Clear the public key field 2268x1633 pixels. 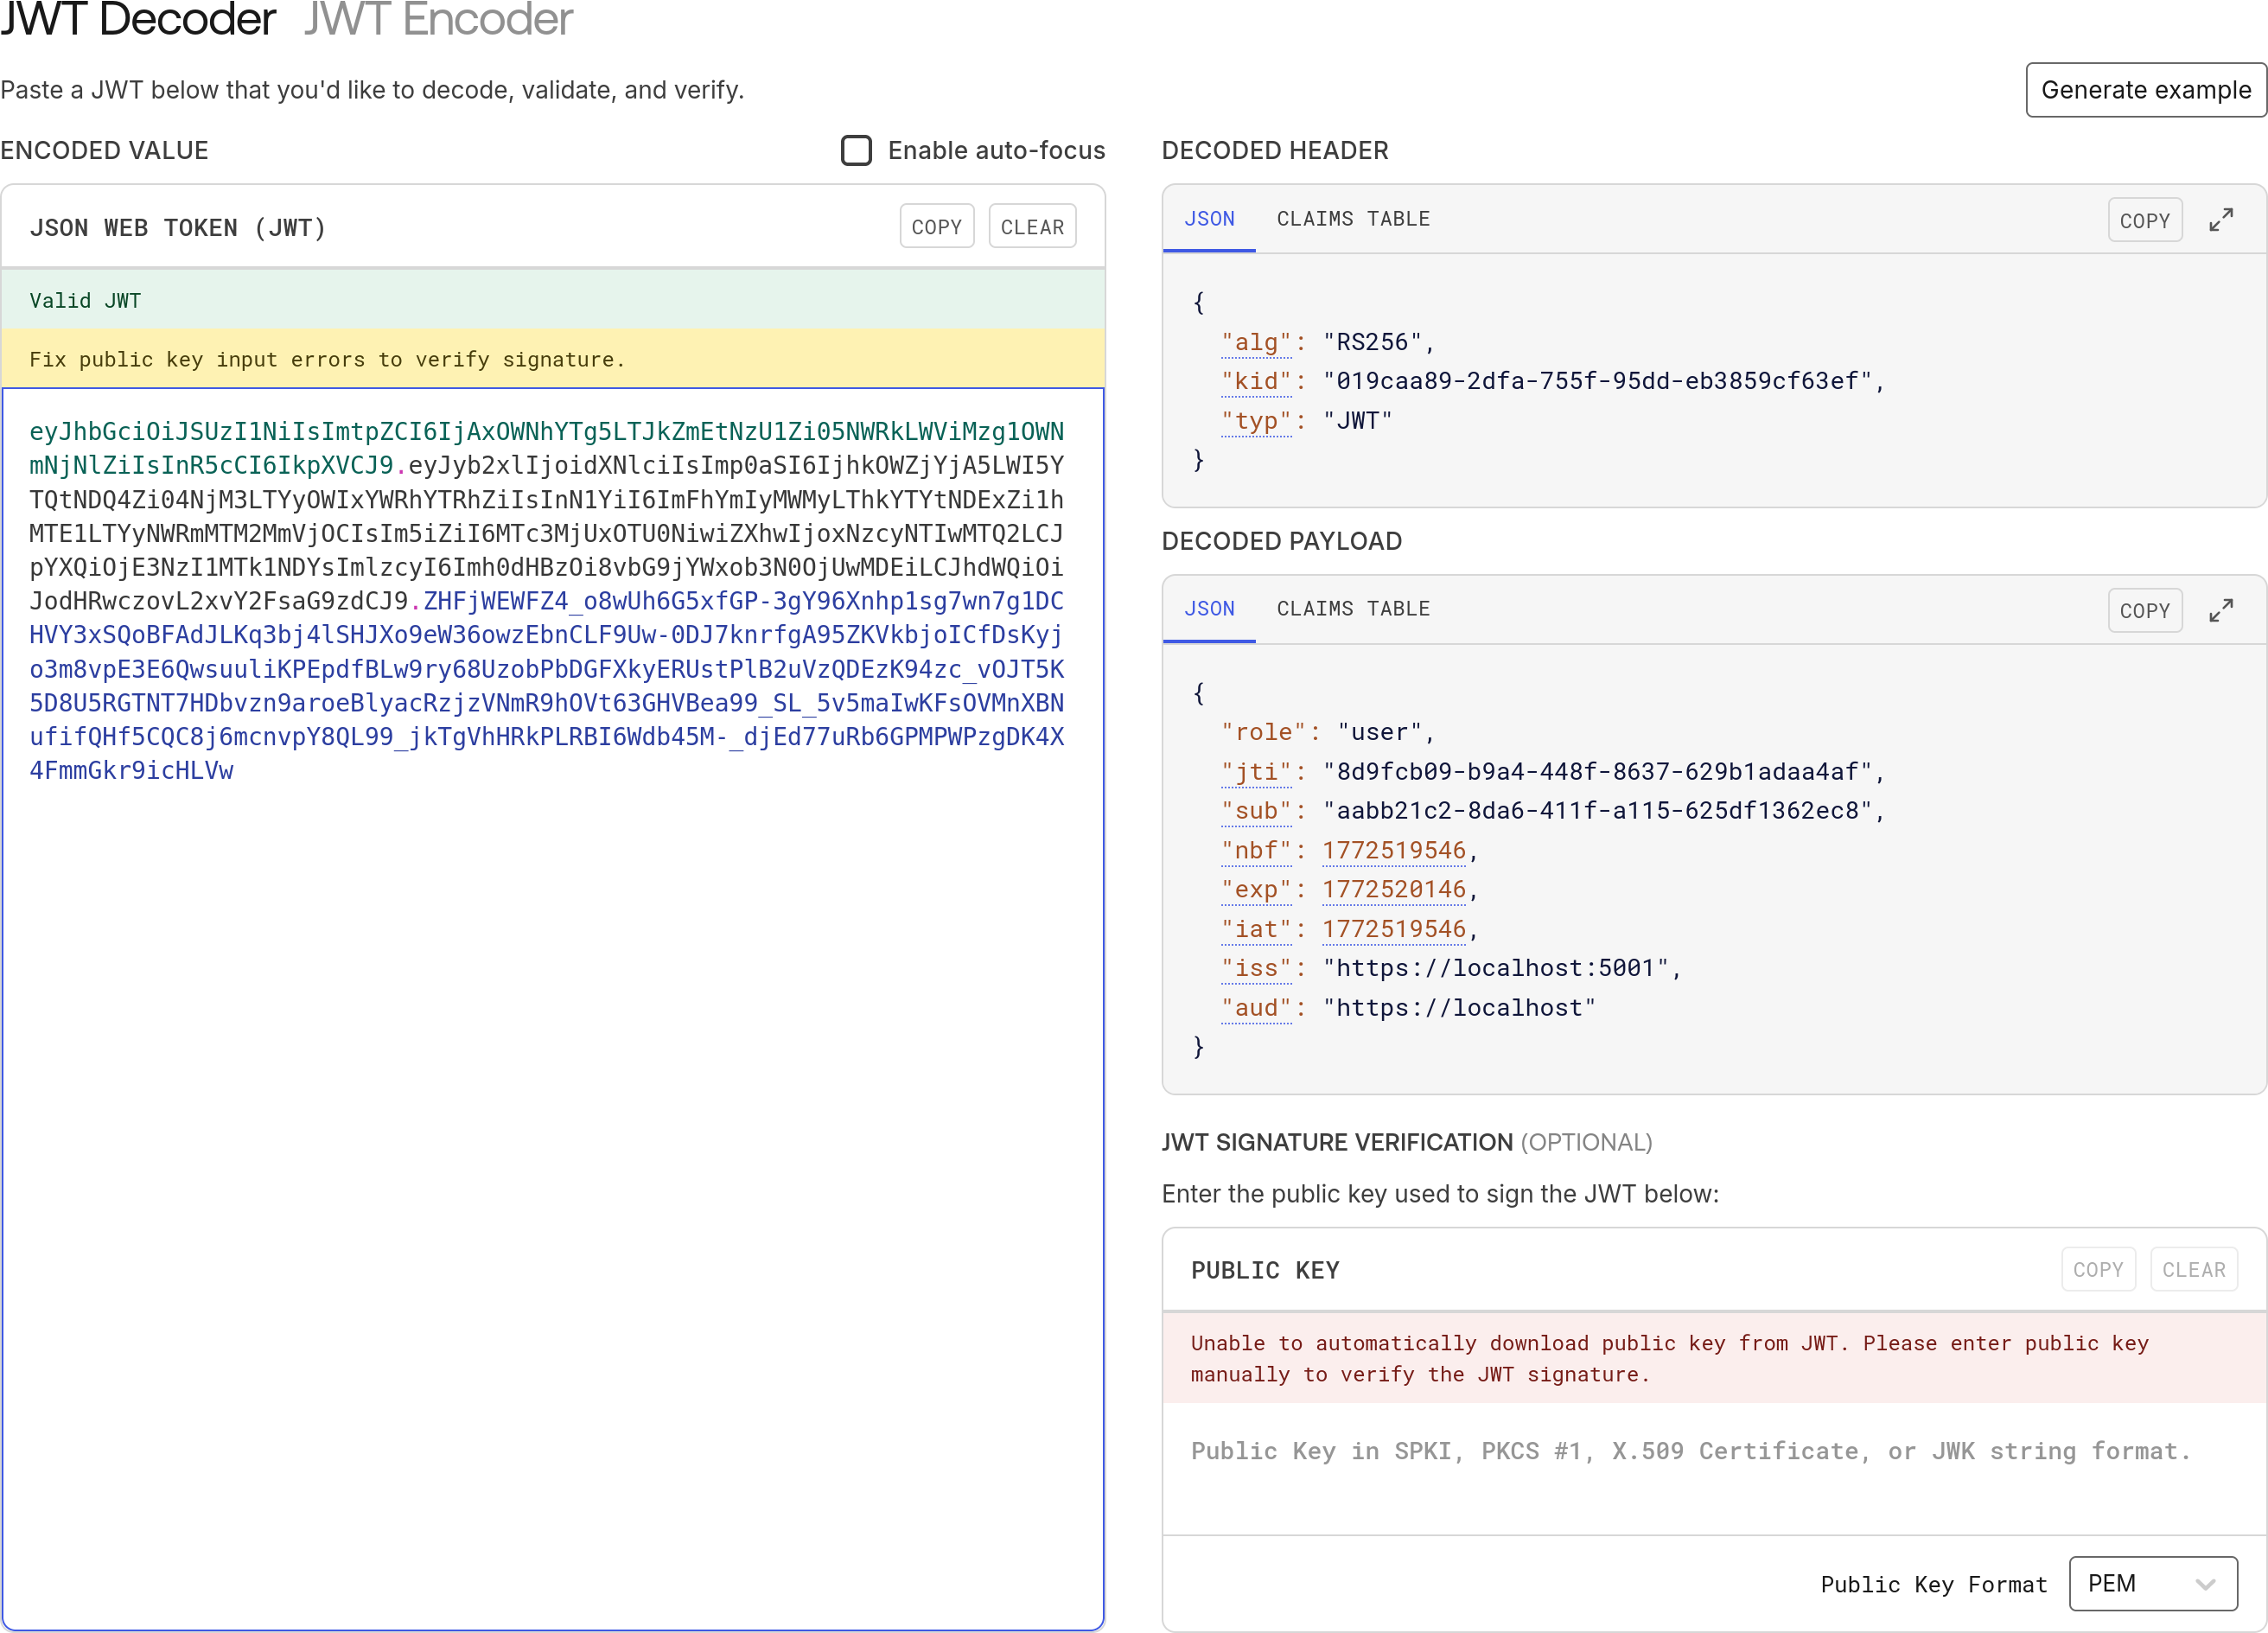(x=2193, y=1269)
